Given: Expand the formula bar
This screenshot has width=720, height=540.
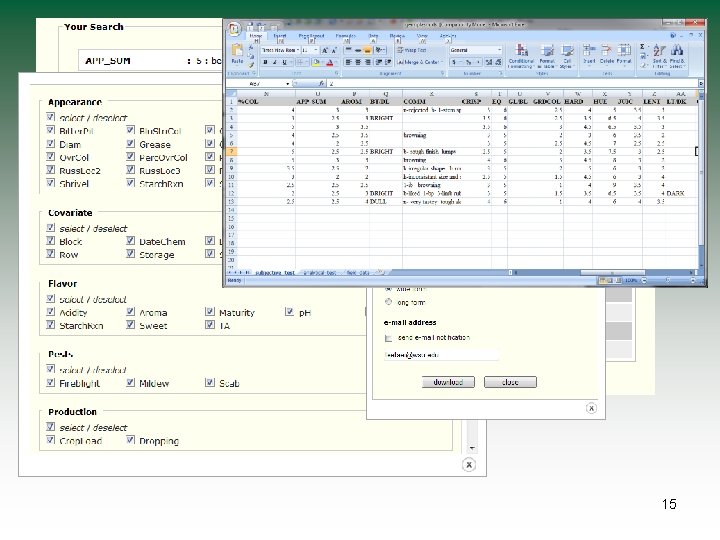Looking at the screenshot, I should click(701, 84).
